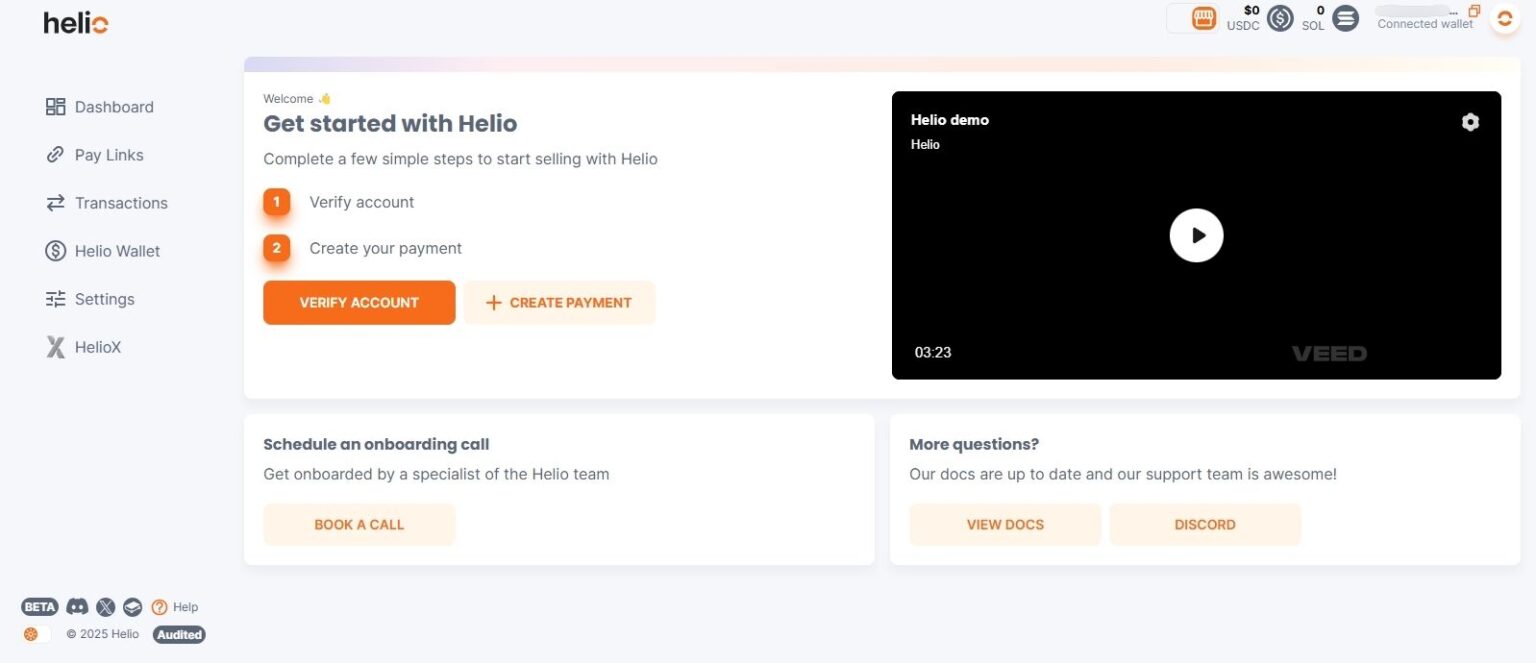Click the VERIFY ACCOUNT button
Image resolution: width=1536 pixels, height=663 pixels.
click(359, 302)
